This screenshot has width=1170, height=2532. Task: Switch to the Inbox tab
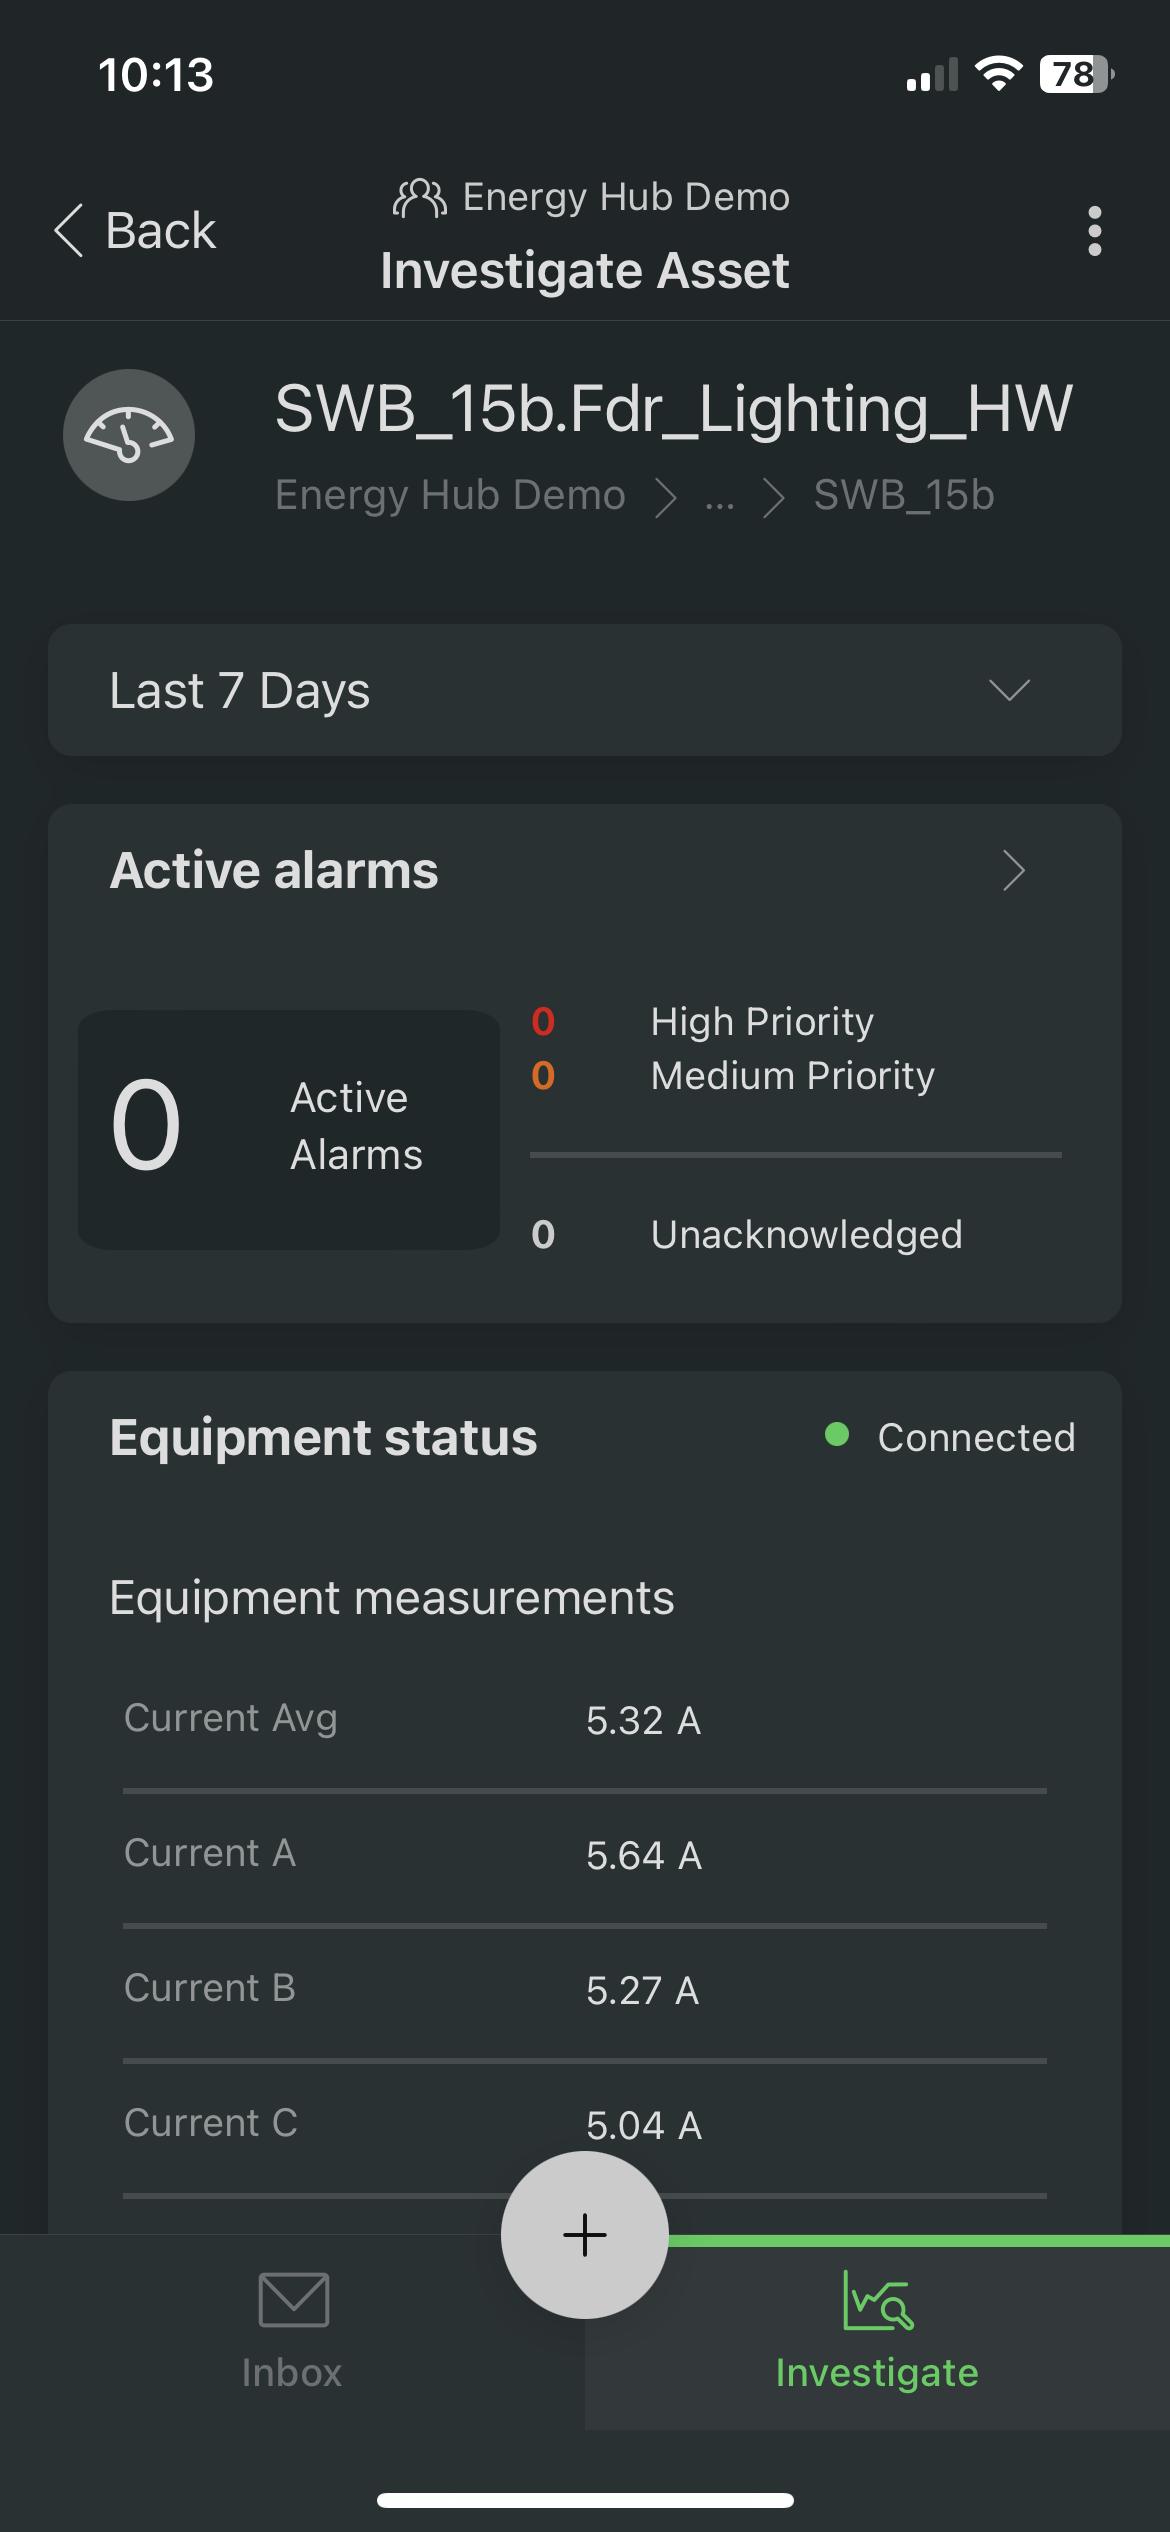pos(292,2332)
